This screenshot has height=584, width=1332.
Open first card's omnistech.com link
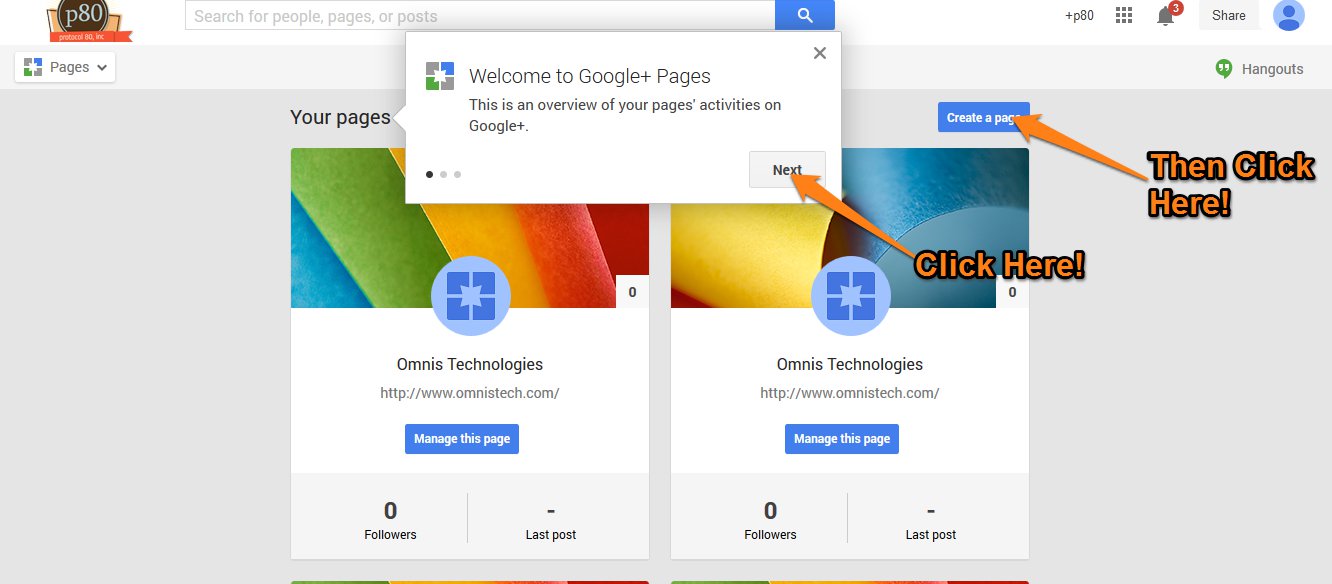pyautogui.click(x=470, y=393)
